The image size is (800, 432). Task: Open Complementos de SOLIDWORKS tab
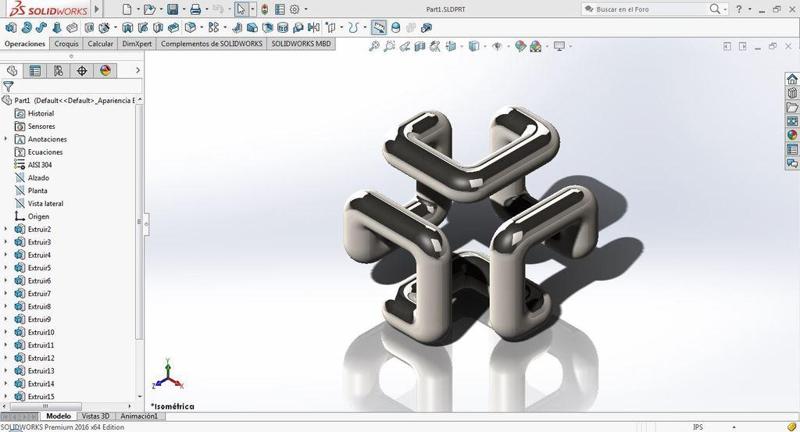[211, 44]
